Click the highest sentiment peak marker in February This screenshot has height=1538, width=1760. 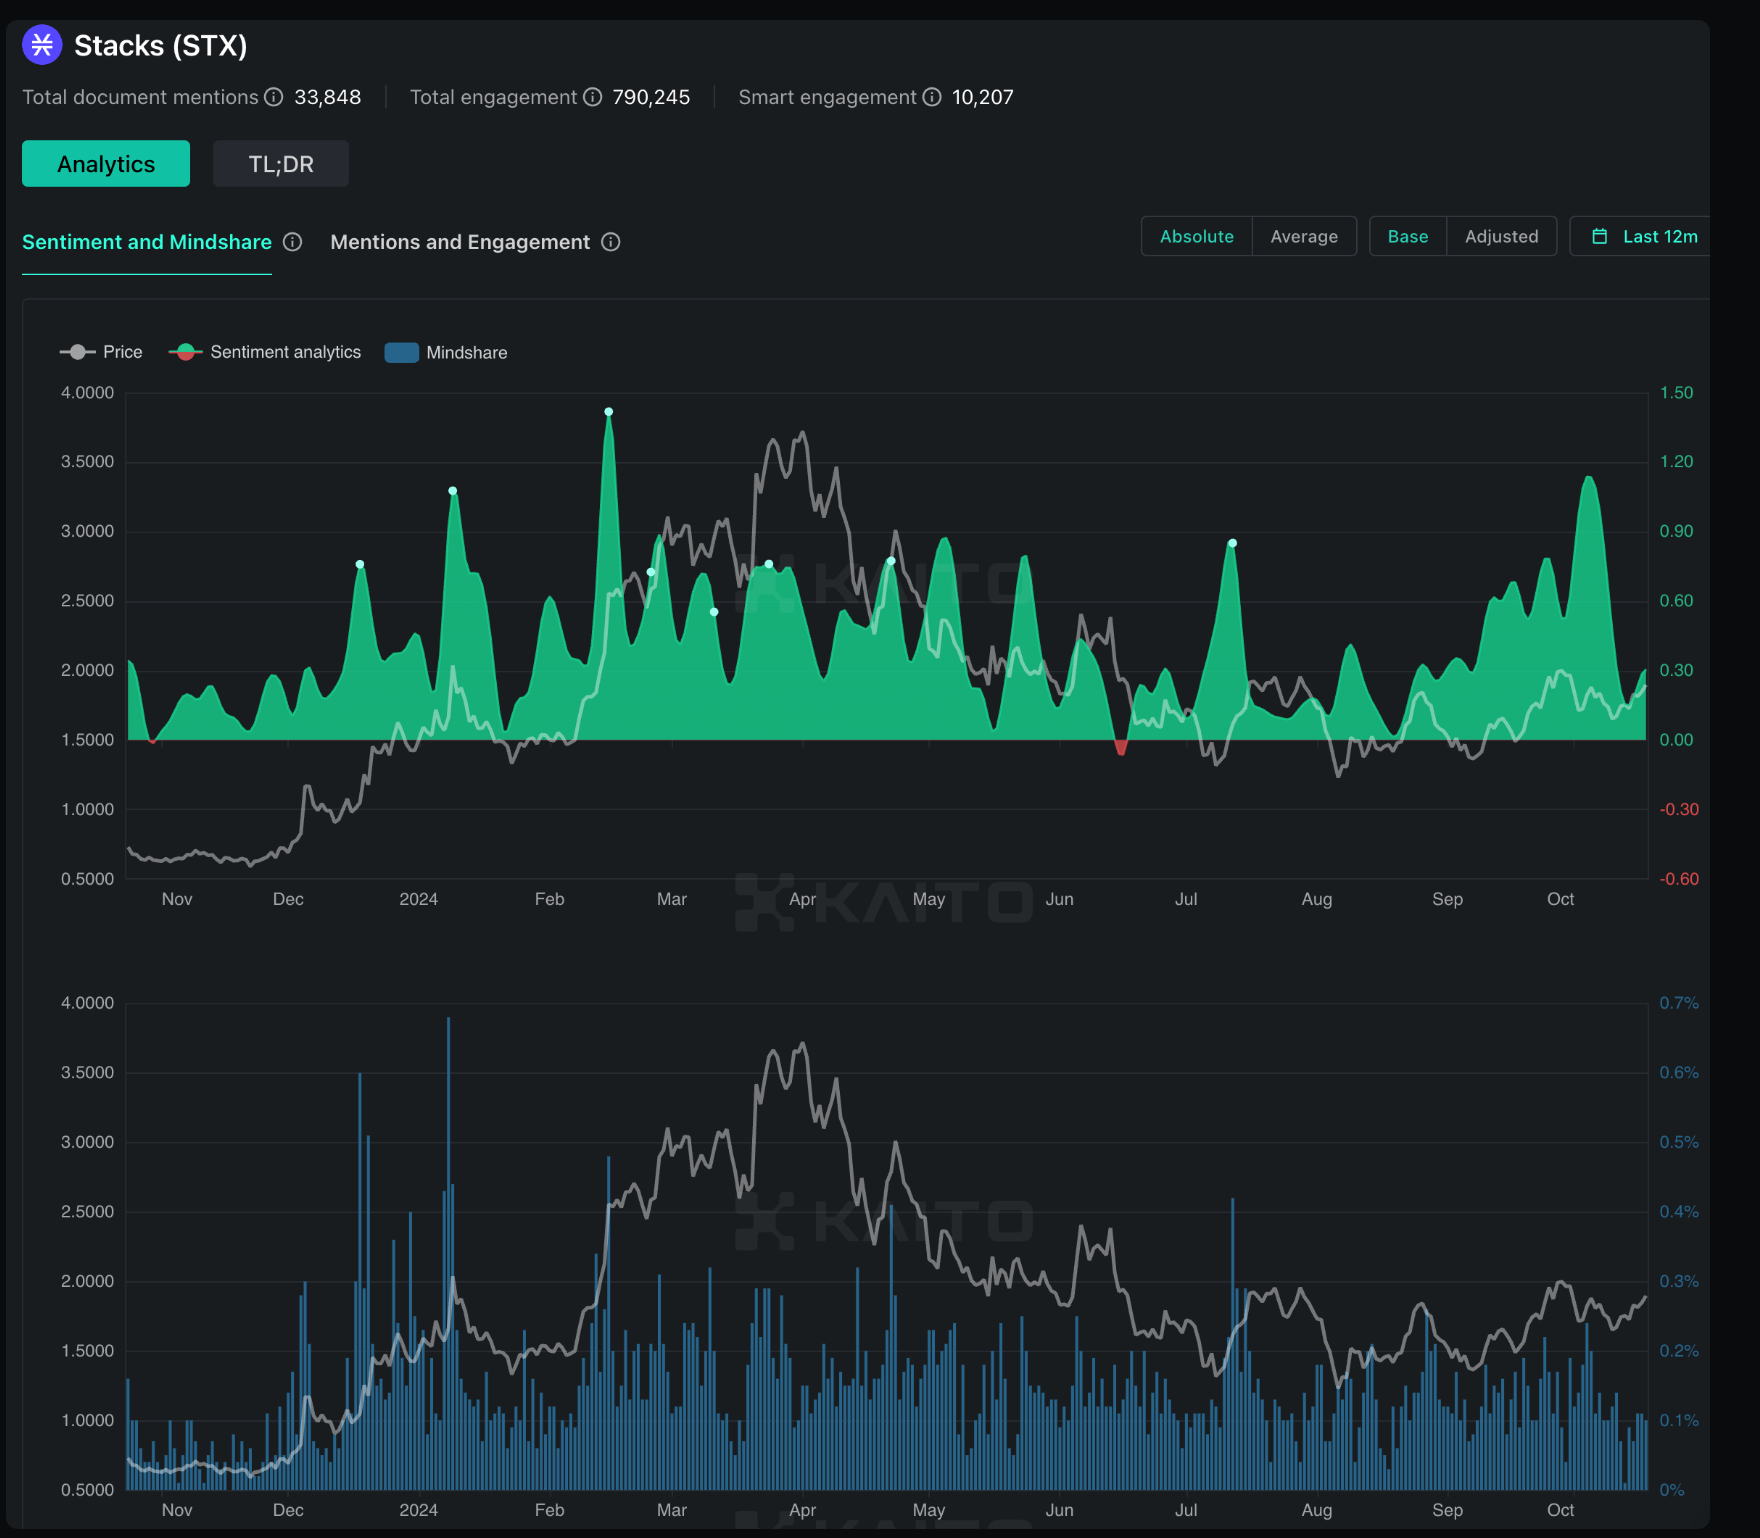[609, 412]
